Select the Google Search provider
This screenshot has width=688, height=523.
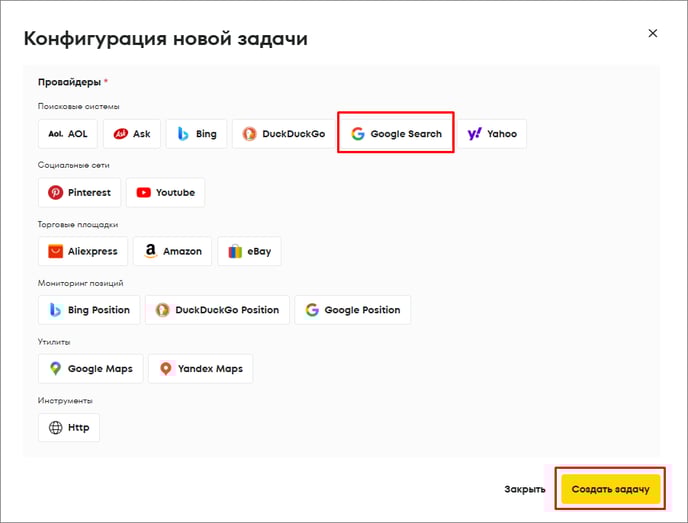click(x=396, y=134)
